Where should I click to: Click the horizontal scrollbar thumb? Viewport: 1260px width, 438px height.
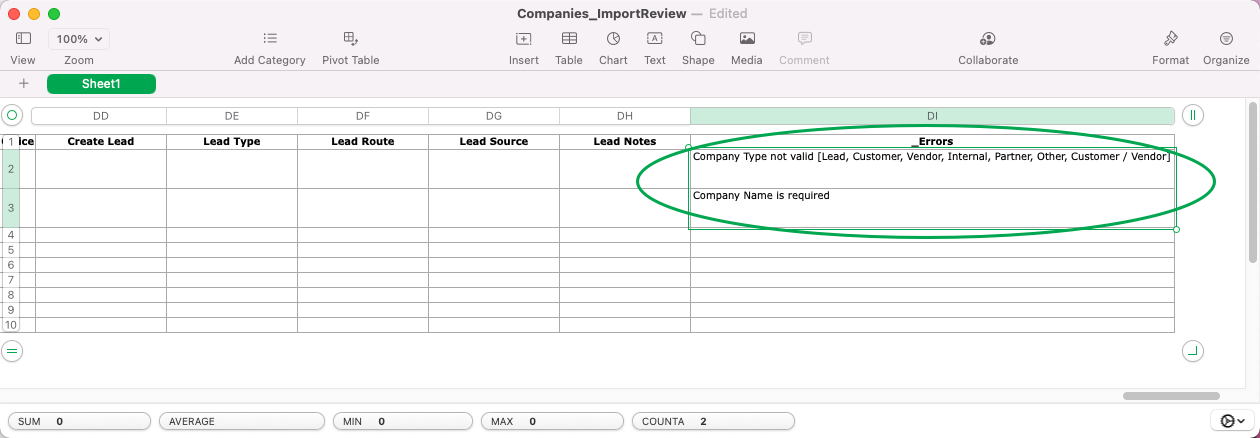(1171, 396)
